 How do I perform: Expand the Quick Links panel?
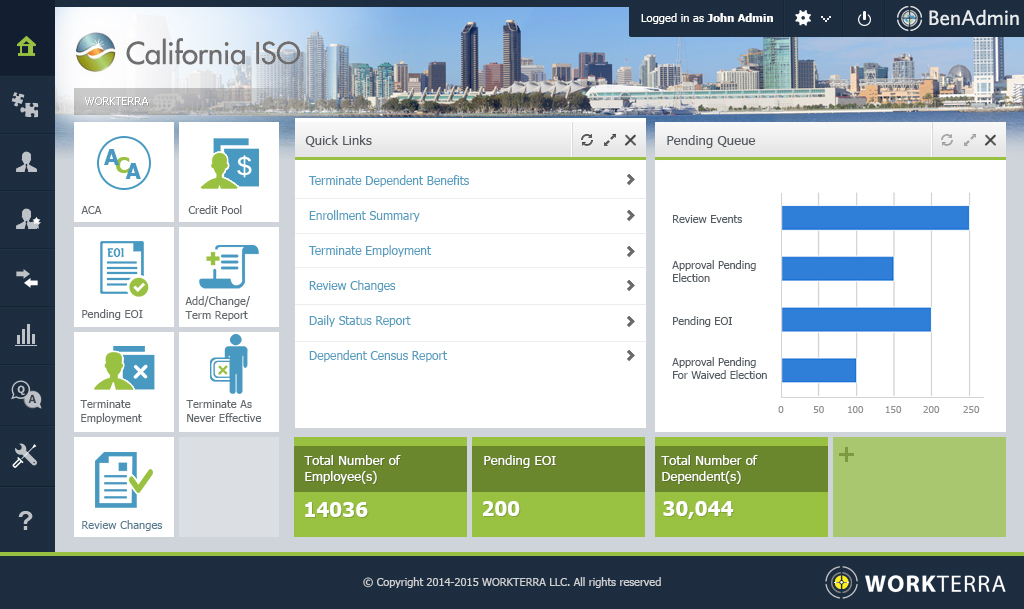coord(610,141)
